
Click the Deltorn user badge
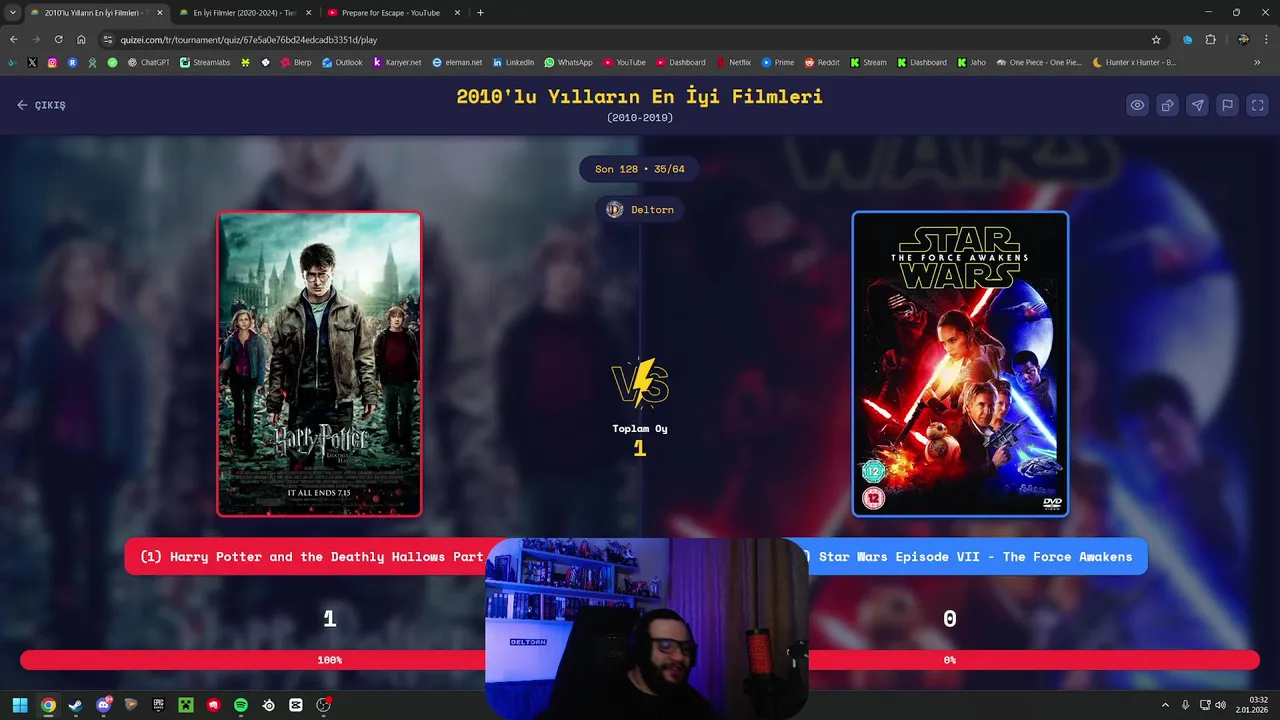[x=640, y=210]
